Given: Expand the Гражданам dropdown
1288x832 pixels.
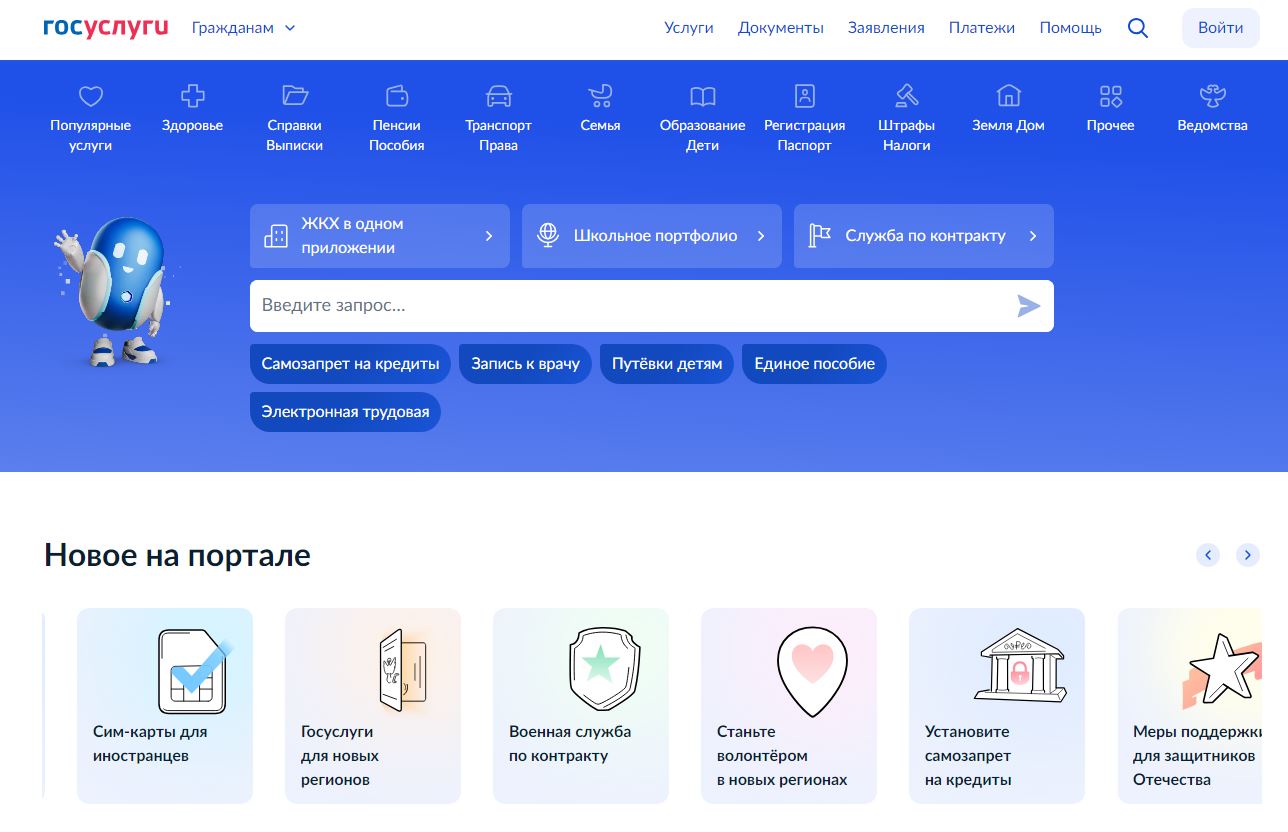Looking at the screenshot, I should [x=244, y=28].
